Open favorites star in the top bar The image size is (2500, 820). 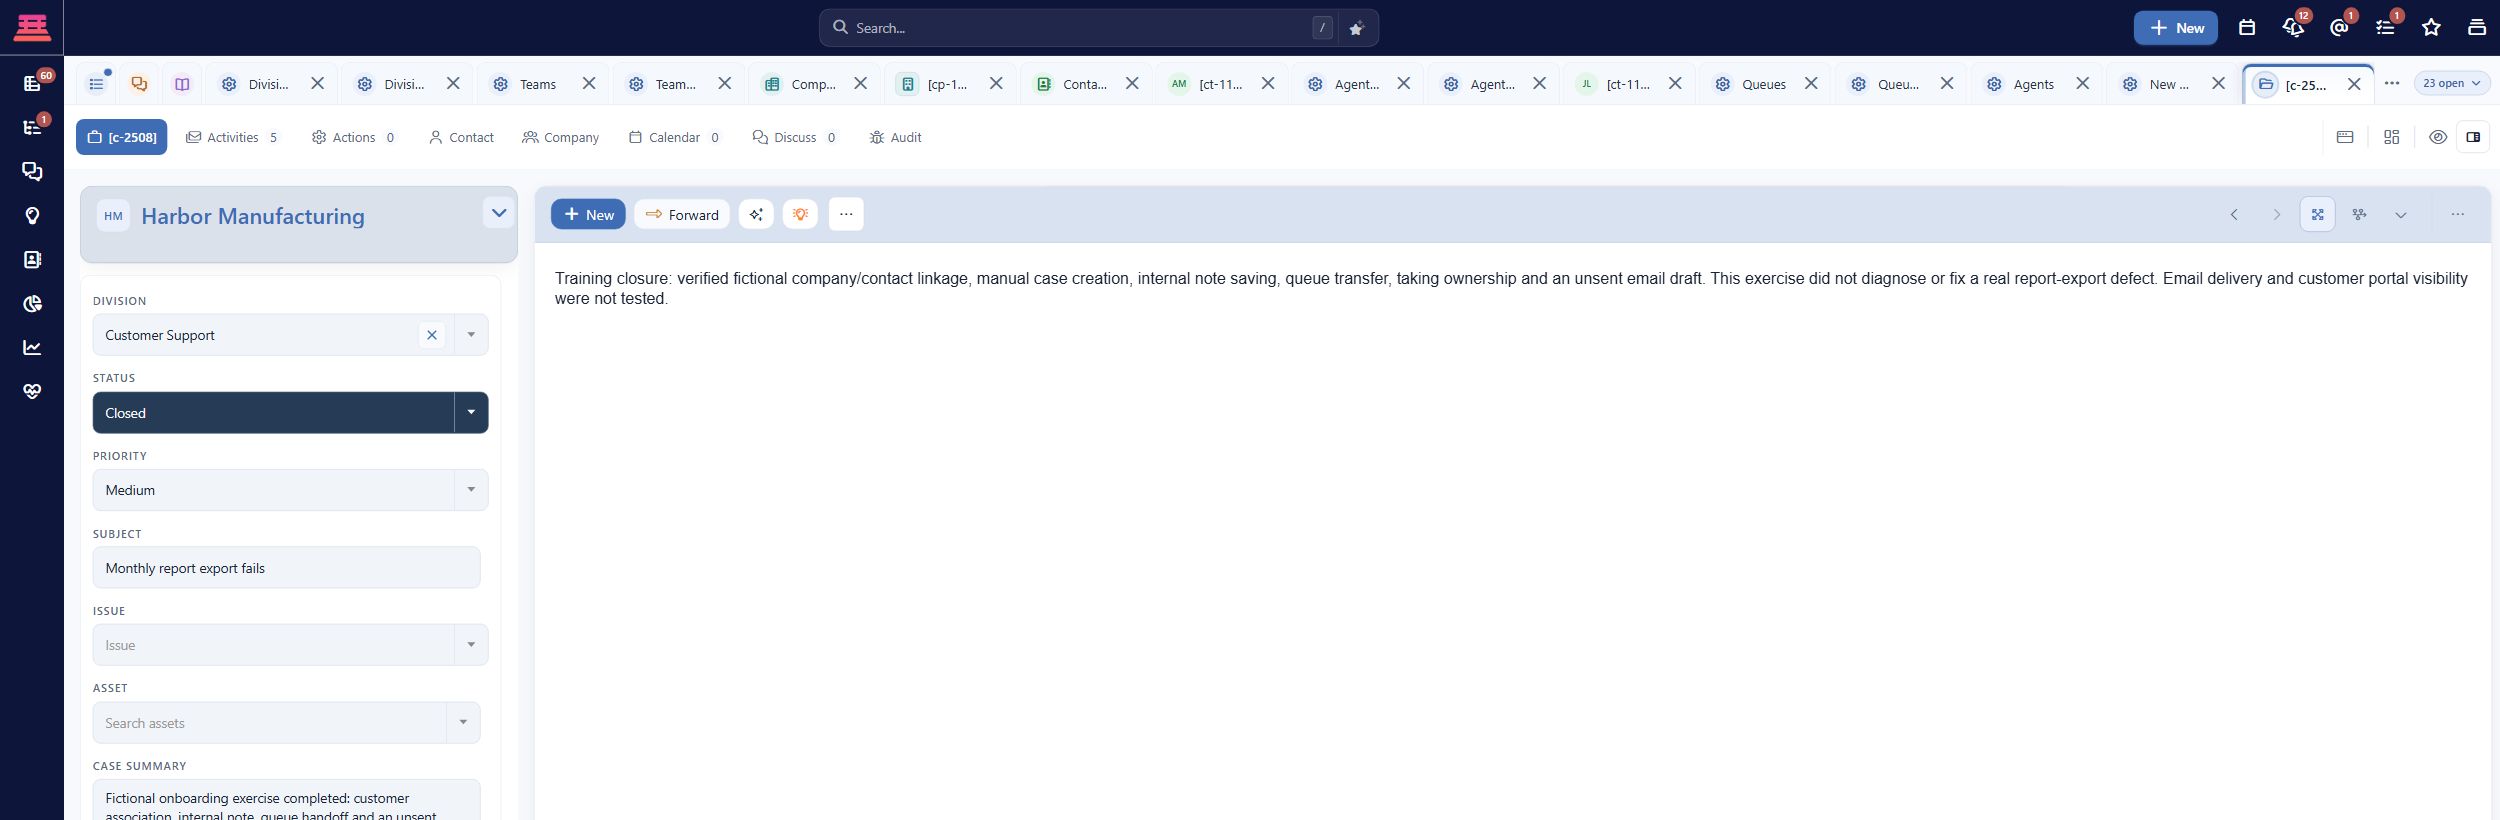[2432, 28]
